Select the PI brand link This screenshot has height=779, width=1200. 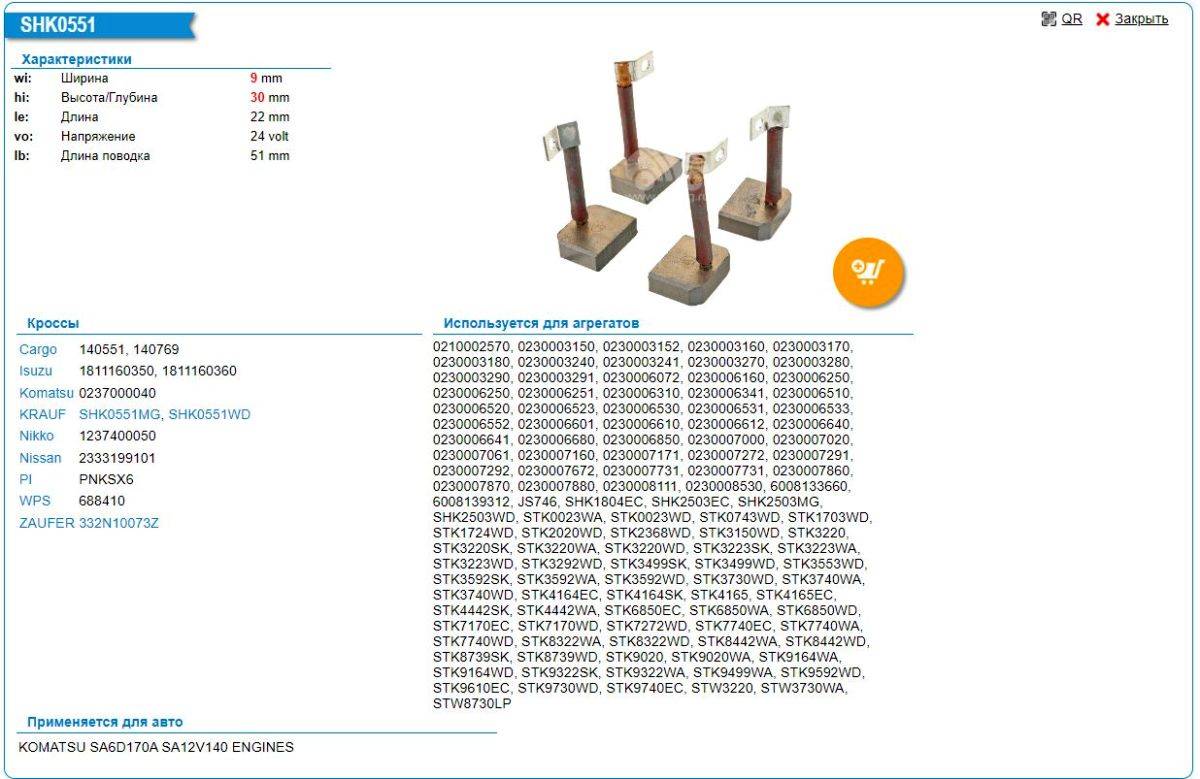pos(26,479)
